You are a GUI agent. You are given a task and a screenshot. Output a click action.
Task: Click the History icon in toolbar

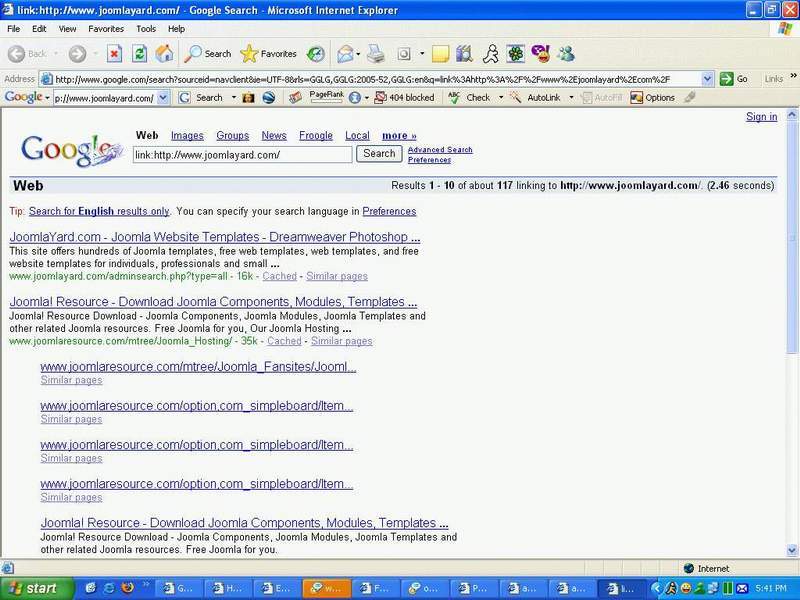(x=315, y=54)
